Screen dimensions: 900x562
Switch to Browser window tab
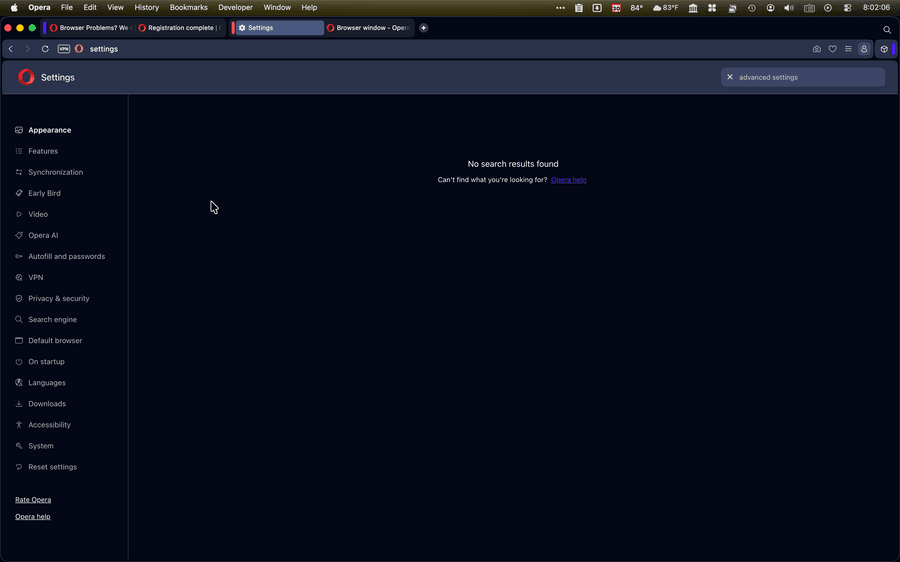pos(368,28)
